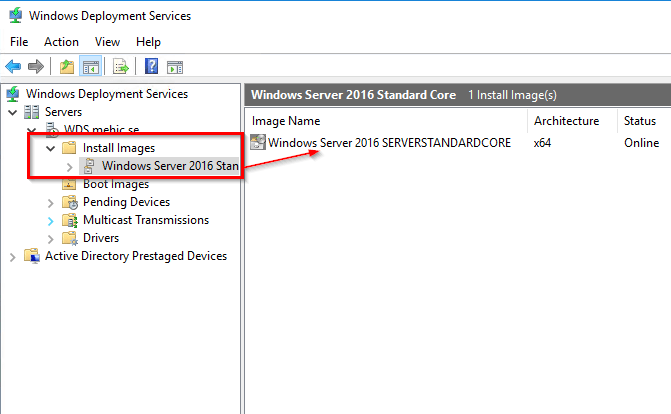
Task: Sort by the Architecture column header
Action: click(x=566, y=120)
